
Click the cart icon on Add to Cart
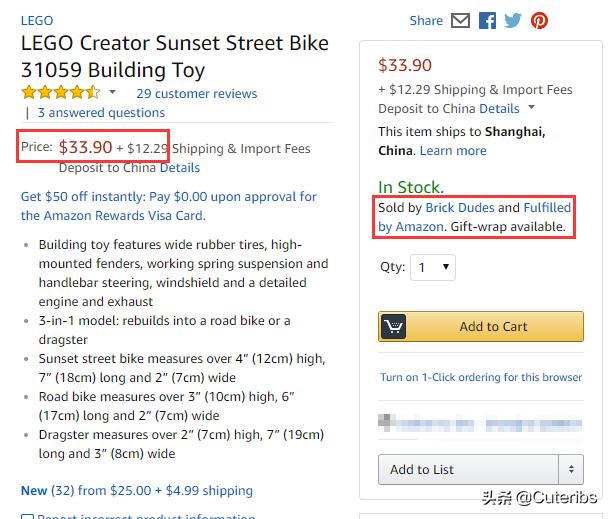(394, 327)
